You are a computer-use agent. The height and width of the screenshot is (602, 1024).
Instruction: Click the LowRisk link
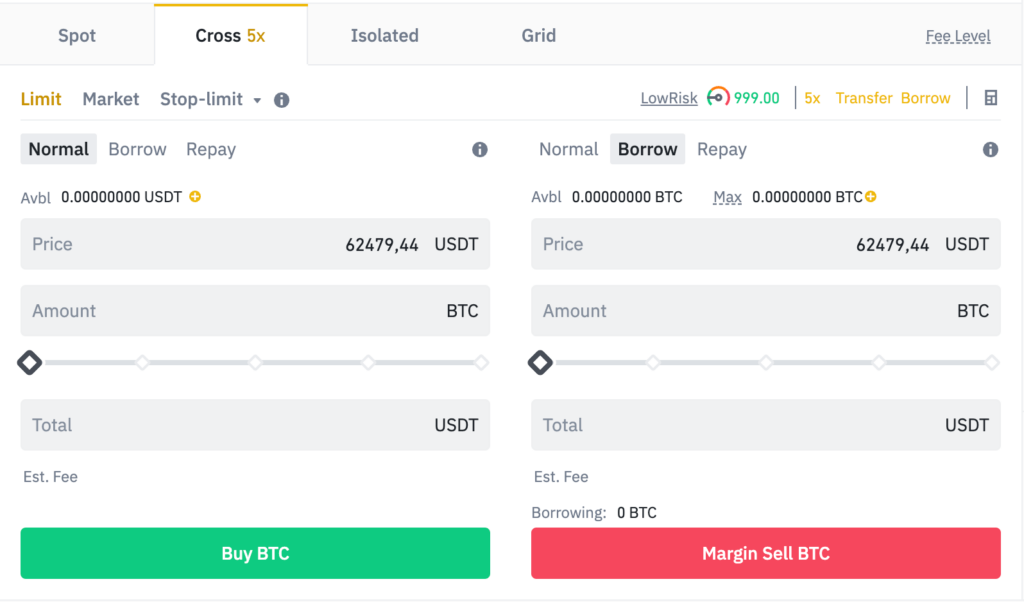coord(668,98)
